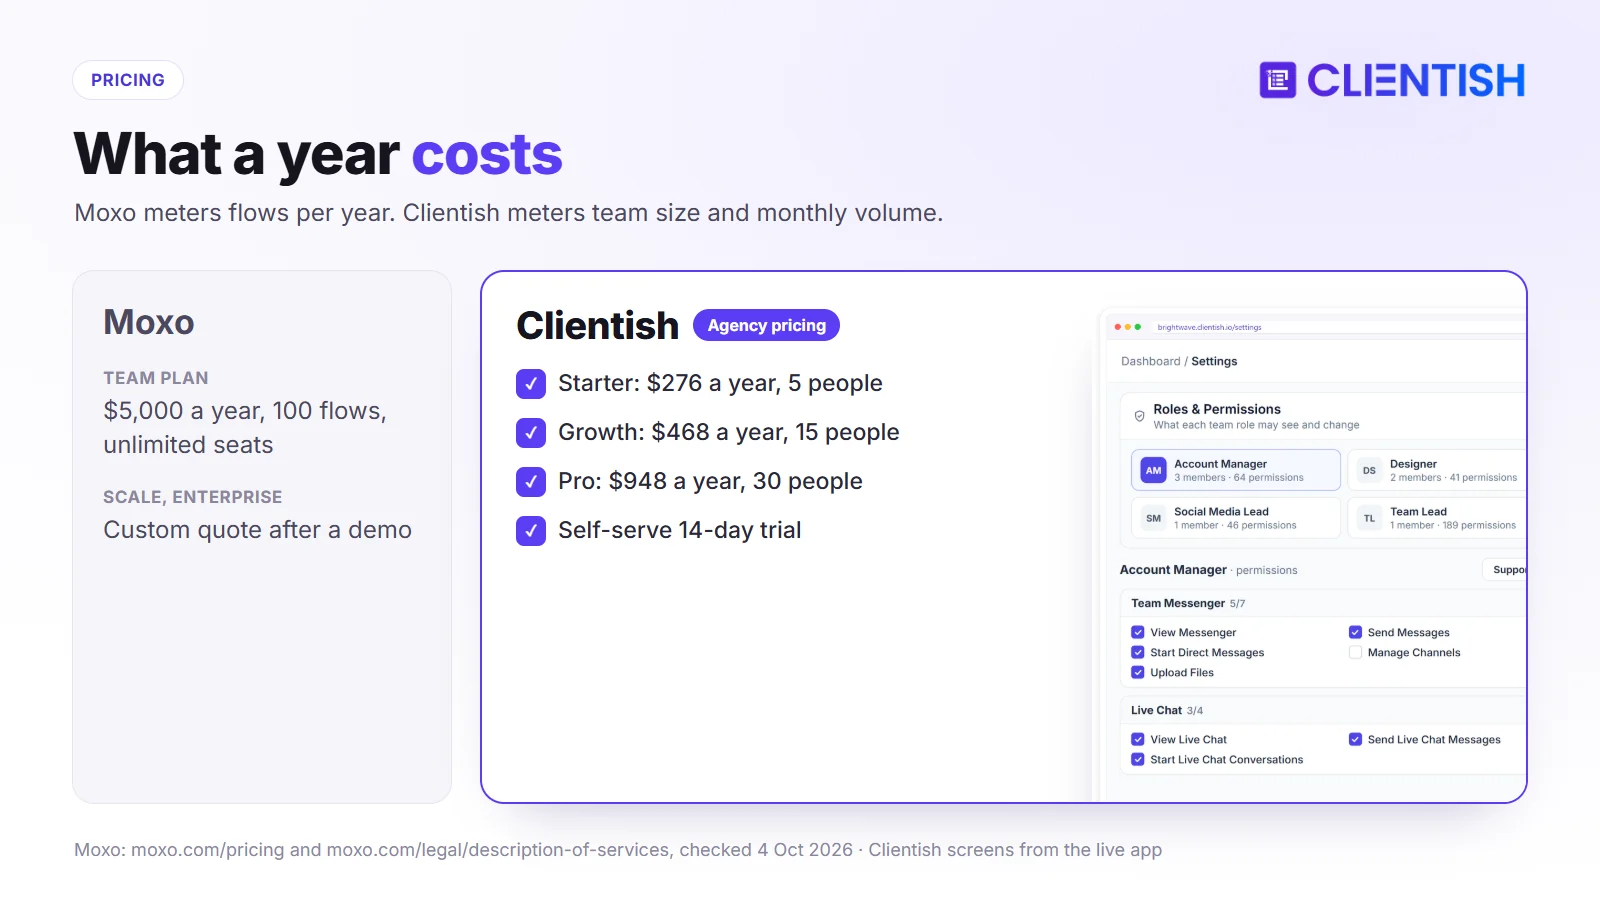Click the shield icon beside Roles & Permissions
Screen dimensions: 1600x900
point(1139,416)
